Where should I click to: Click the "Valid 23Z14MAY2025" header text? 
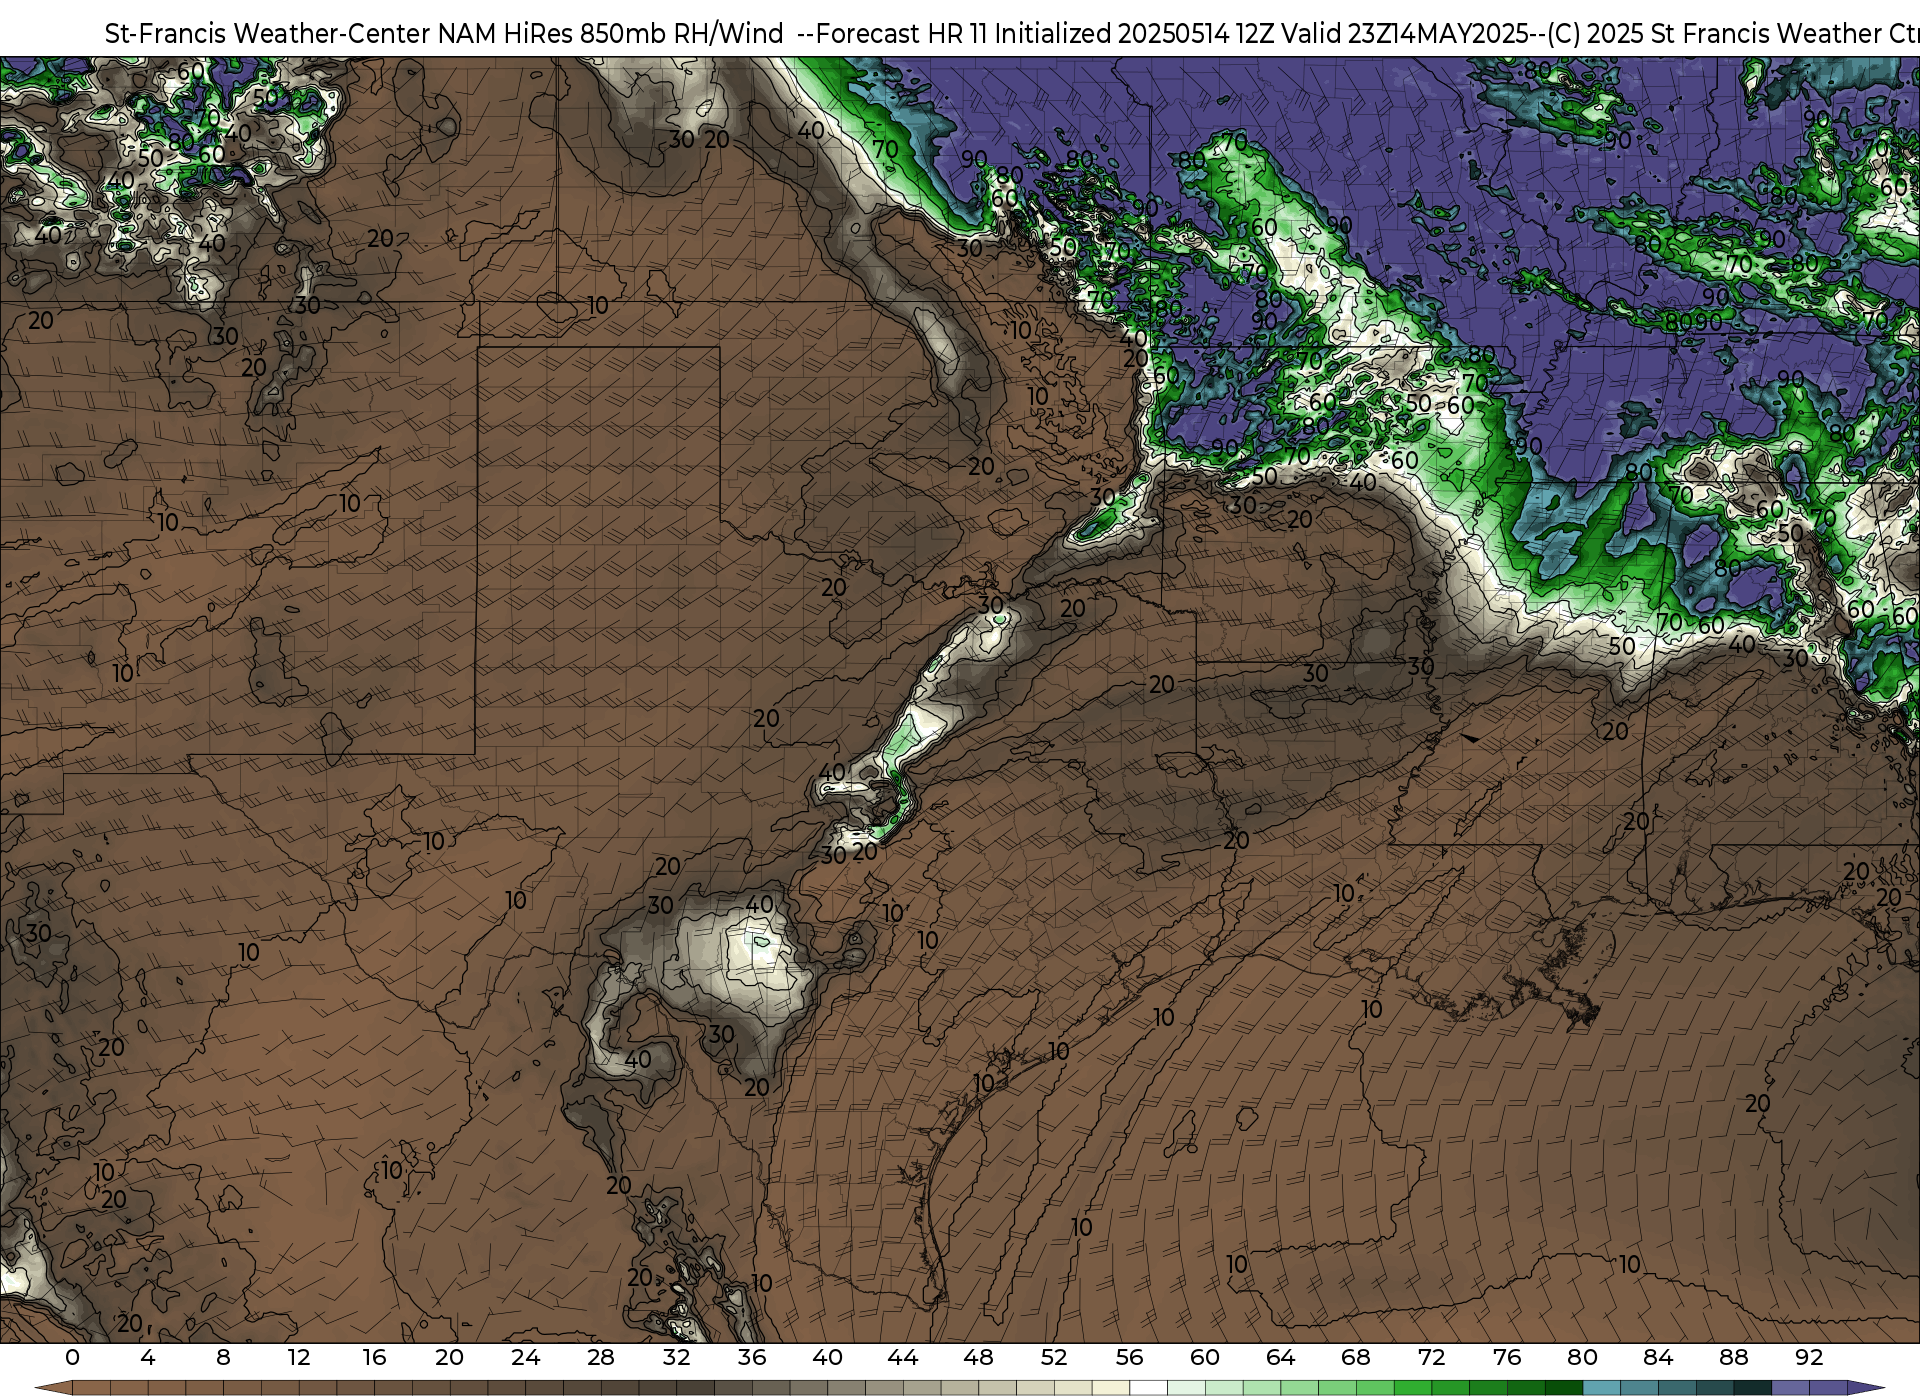(x=1406, y=33)
